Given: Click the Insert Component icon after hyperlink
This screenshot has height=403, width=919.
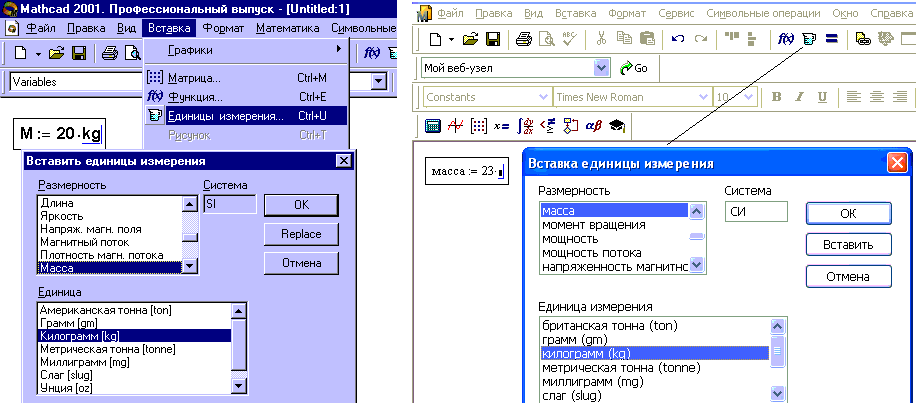Looking at the screenshot, I should pos(887,39).
